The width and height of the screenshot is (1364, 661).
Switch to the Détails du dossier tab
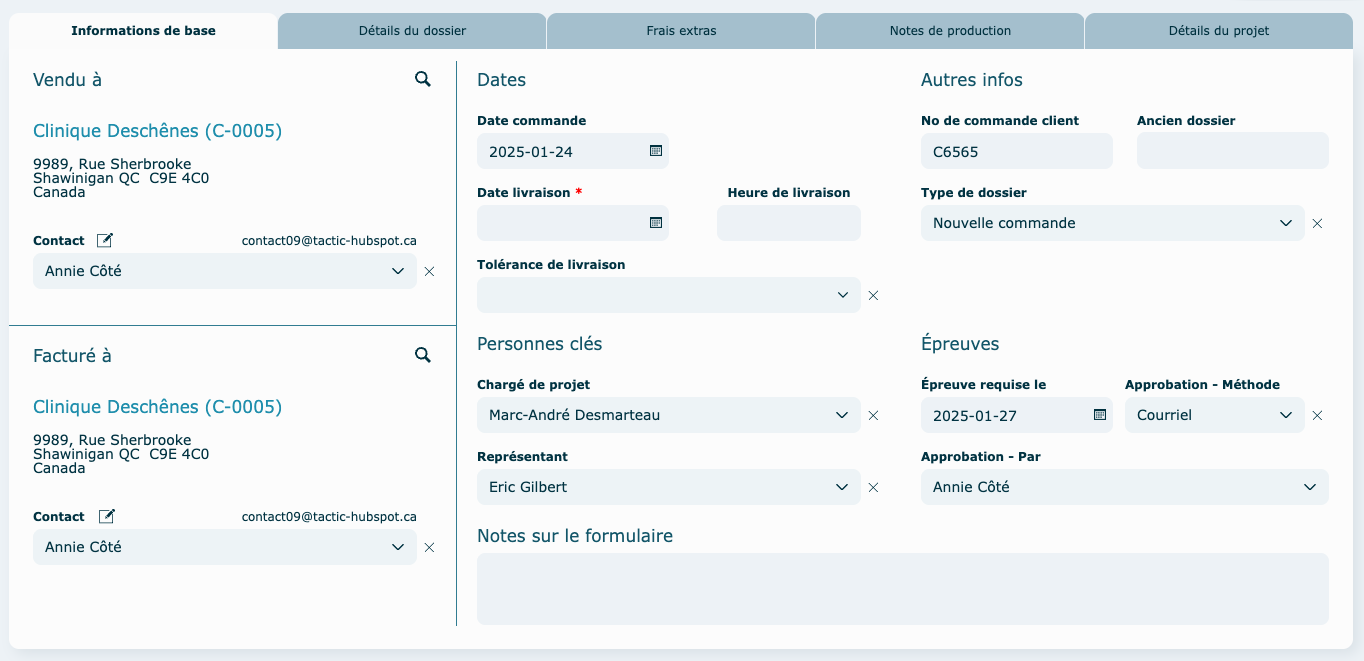click(x=412, y=31)
